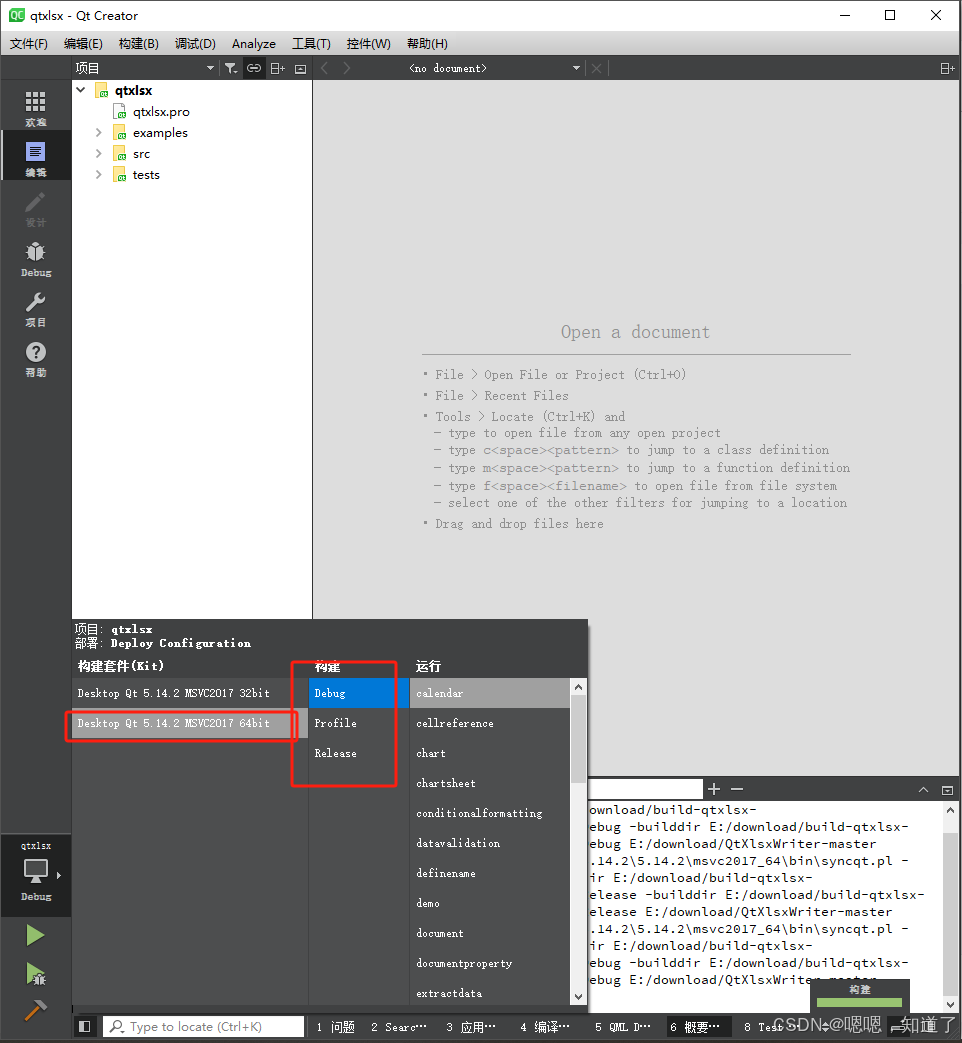Screen dimensions: 962x1043
Task: Open 帮助 (Help) mode
Action: tap(36, 351)
